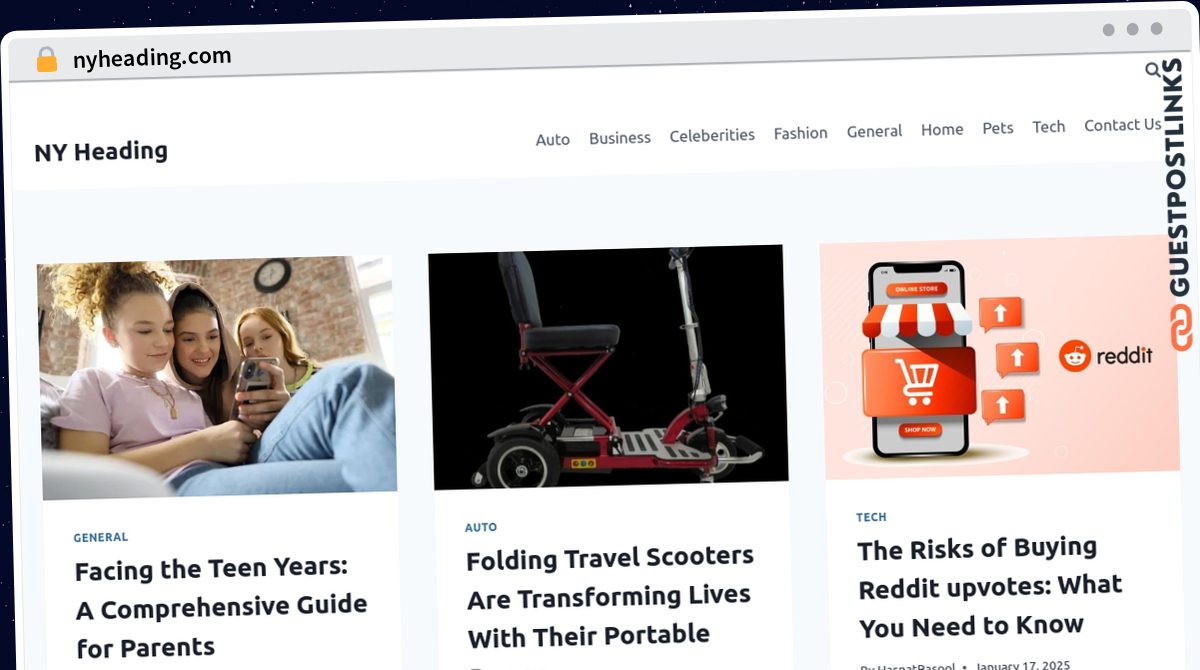This screenshot has height=670, width=1200.
Task: Open the Fashion navigation link
Action: pyautogui.click(x=801, y=132)
